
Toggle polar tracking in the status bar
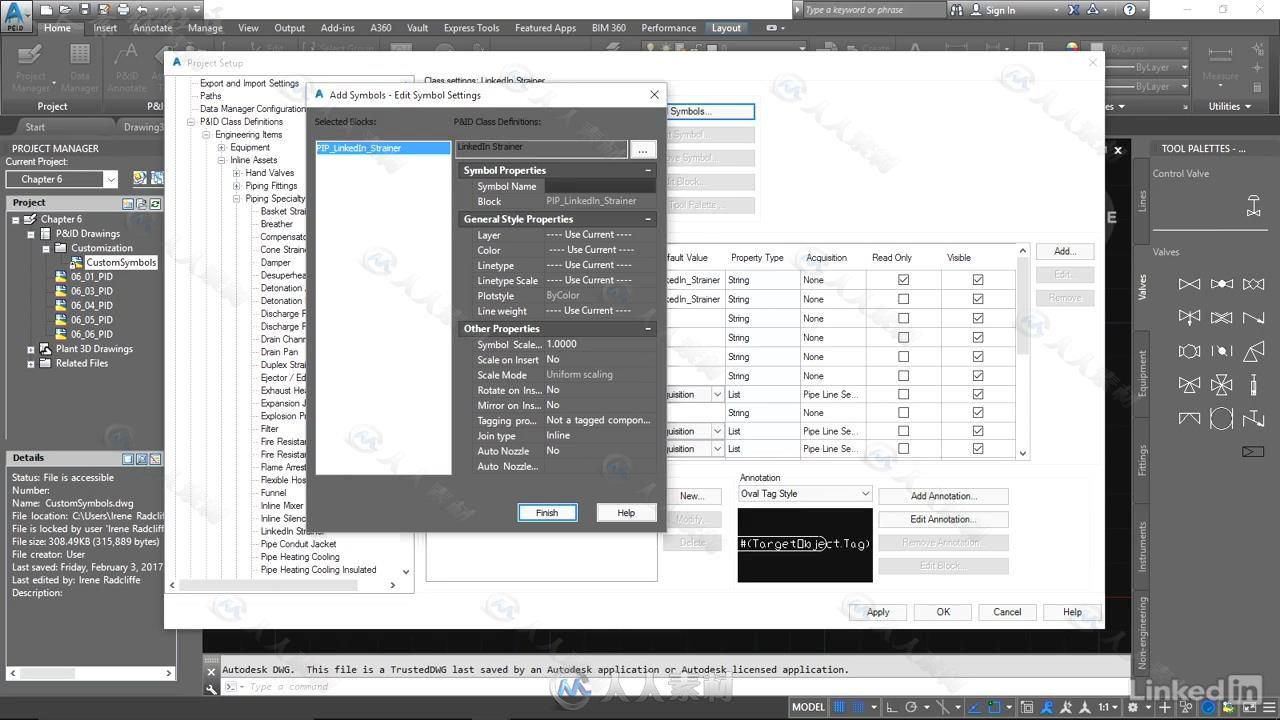pos(910,707)
